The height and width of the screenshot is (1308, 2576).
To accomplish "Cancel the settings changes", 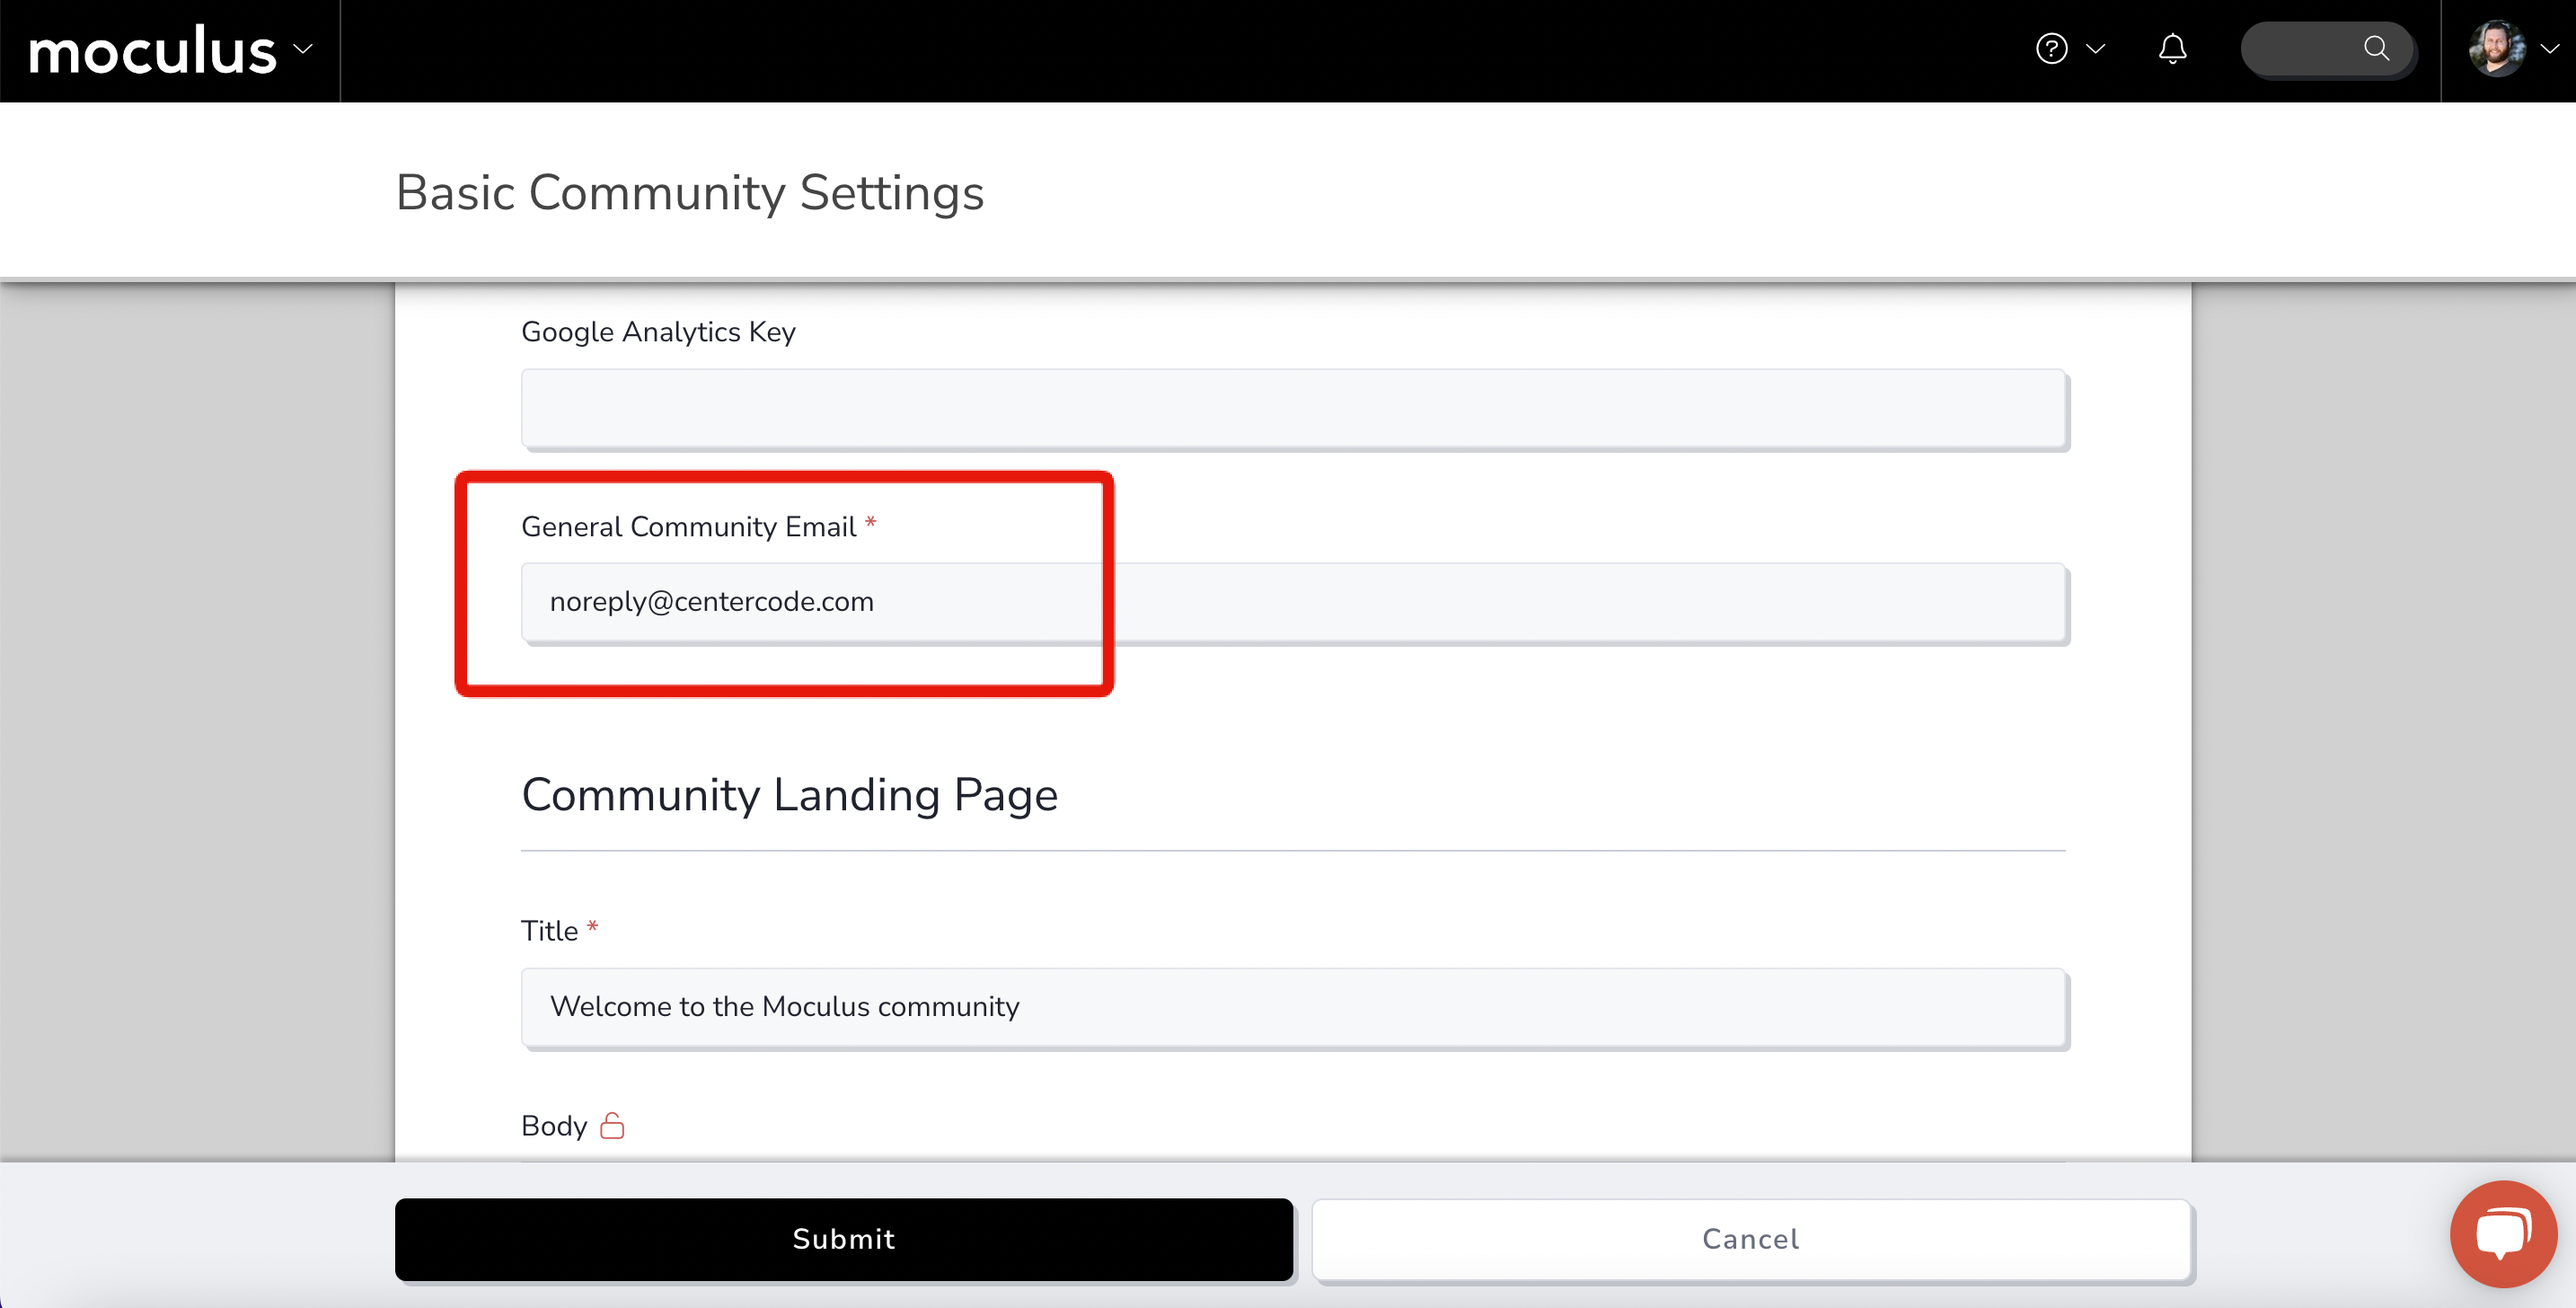I will (1752, 1239).
